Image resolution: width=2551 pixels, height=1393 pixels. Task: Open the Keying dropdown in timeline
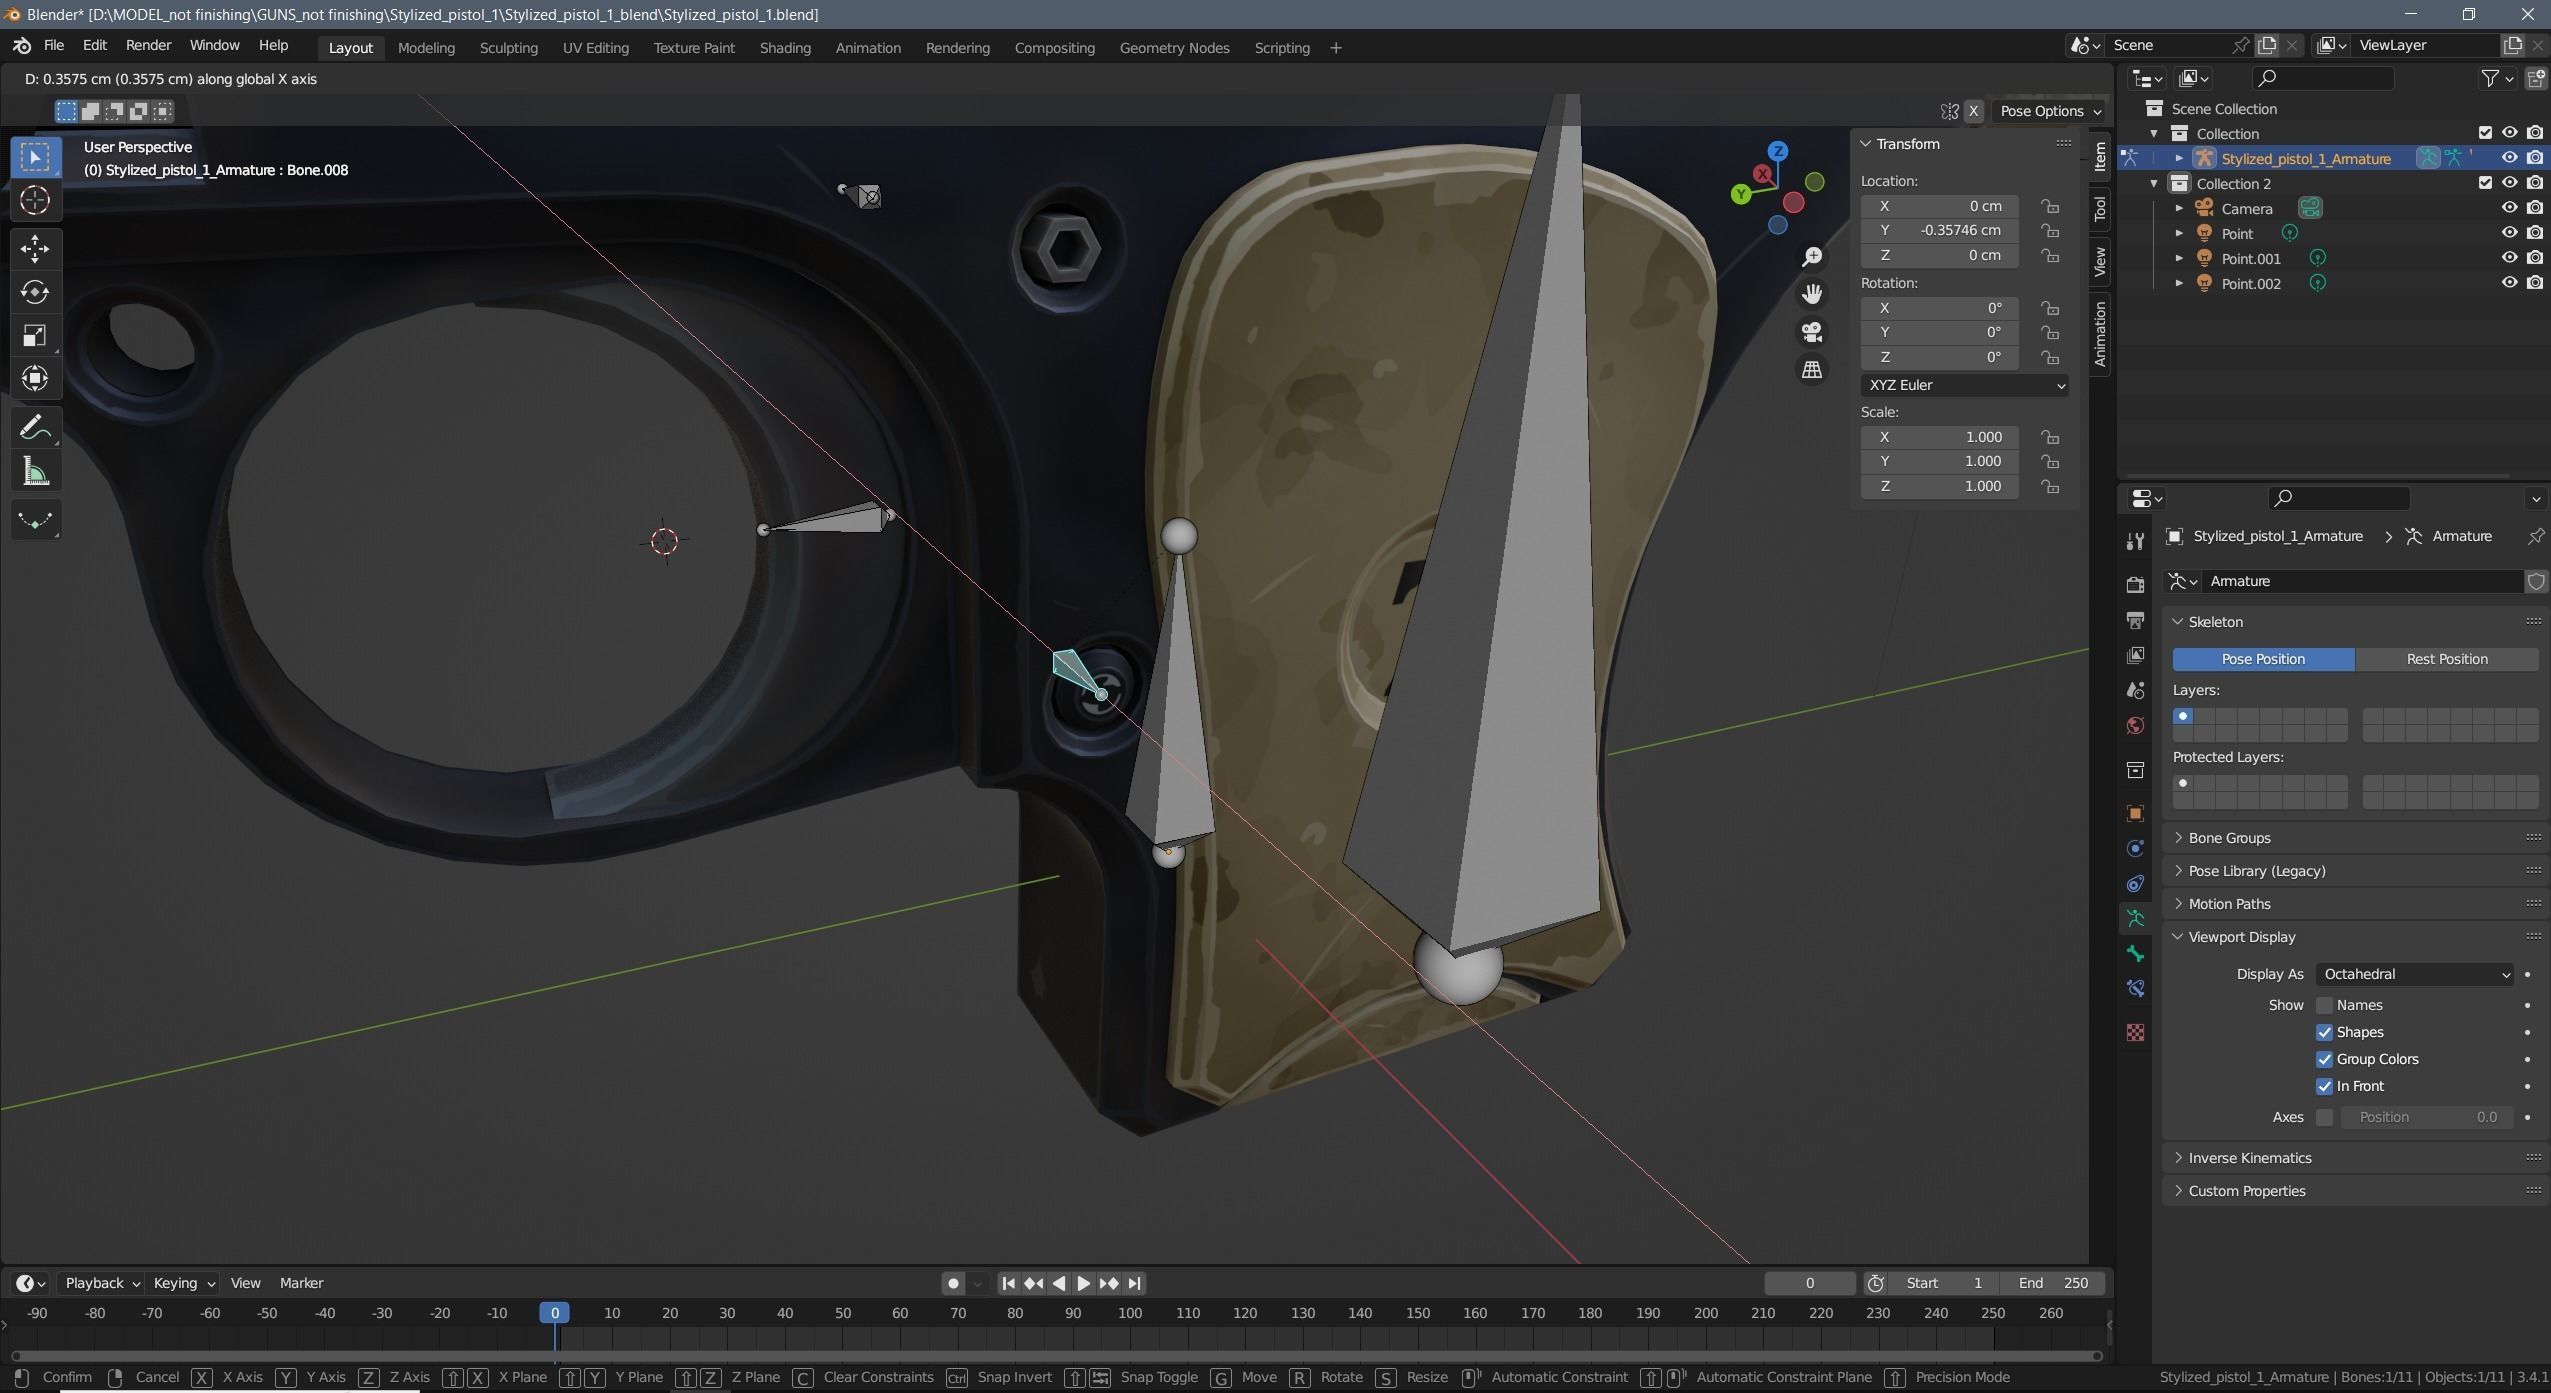point(183,1283)
